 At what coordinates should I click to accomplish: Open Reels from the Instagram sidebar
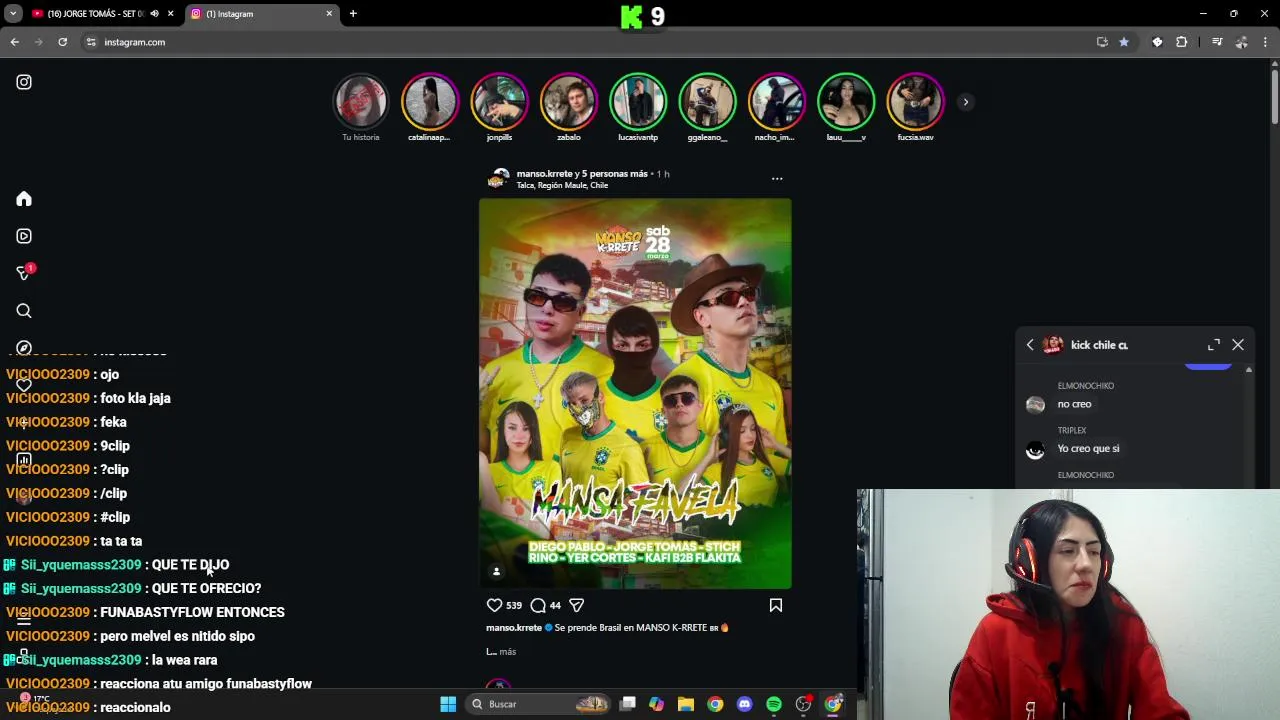(x=24, y=236)
